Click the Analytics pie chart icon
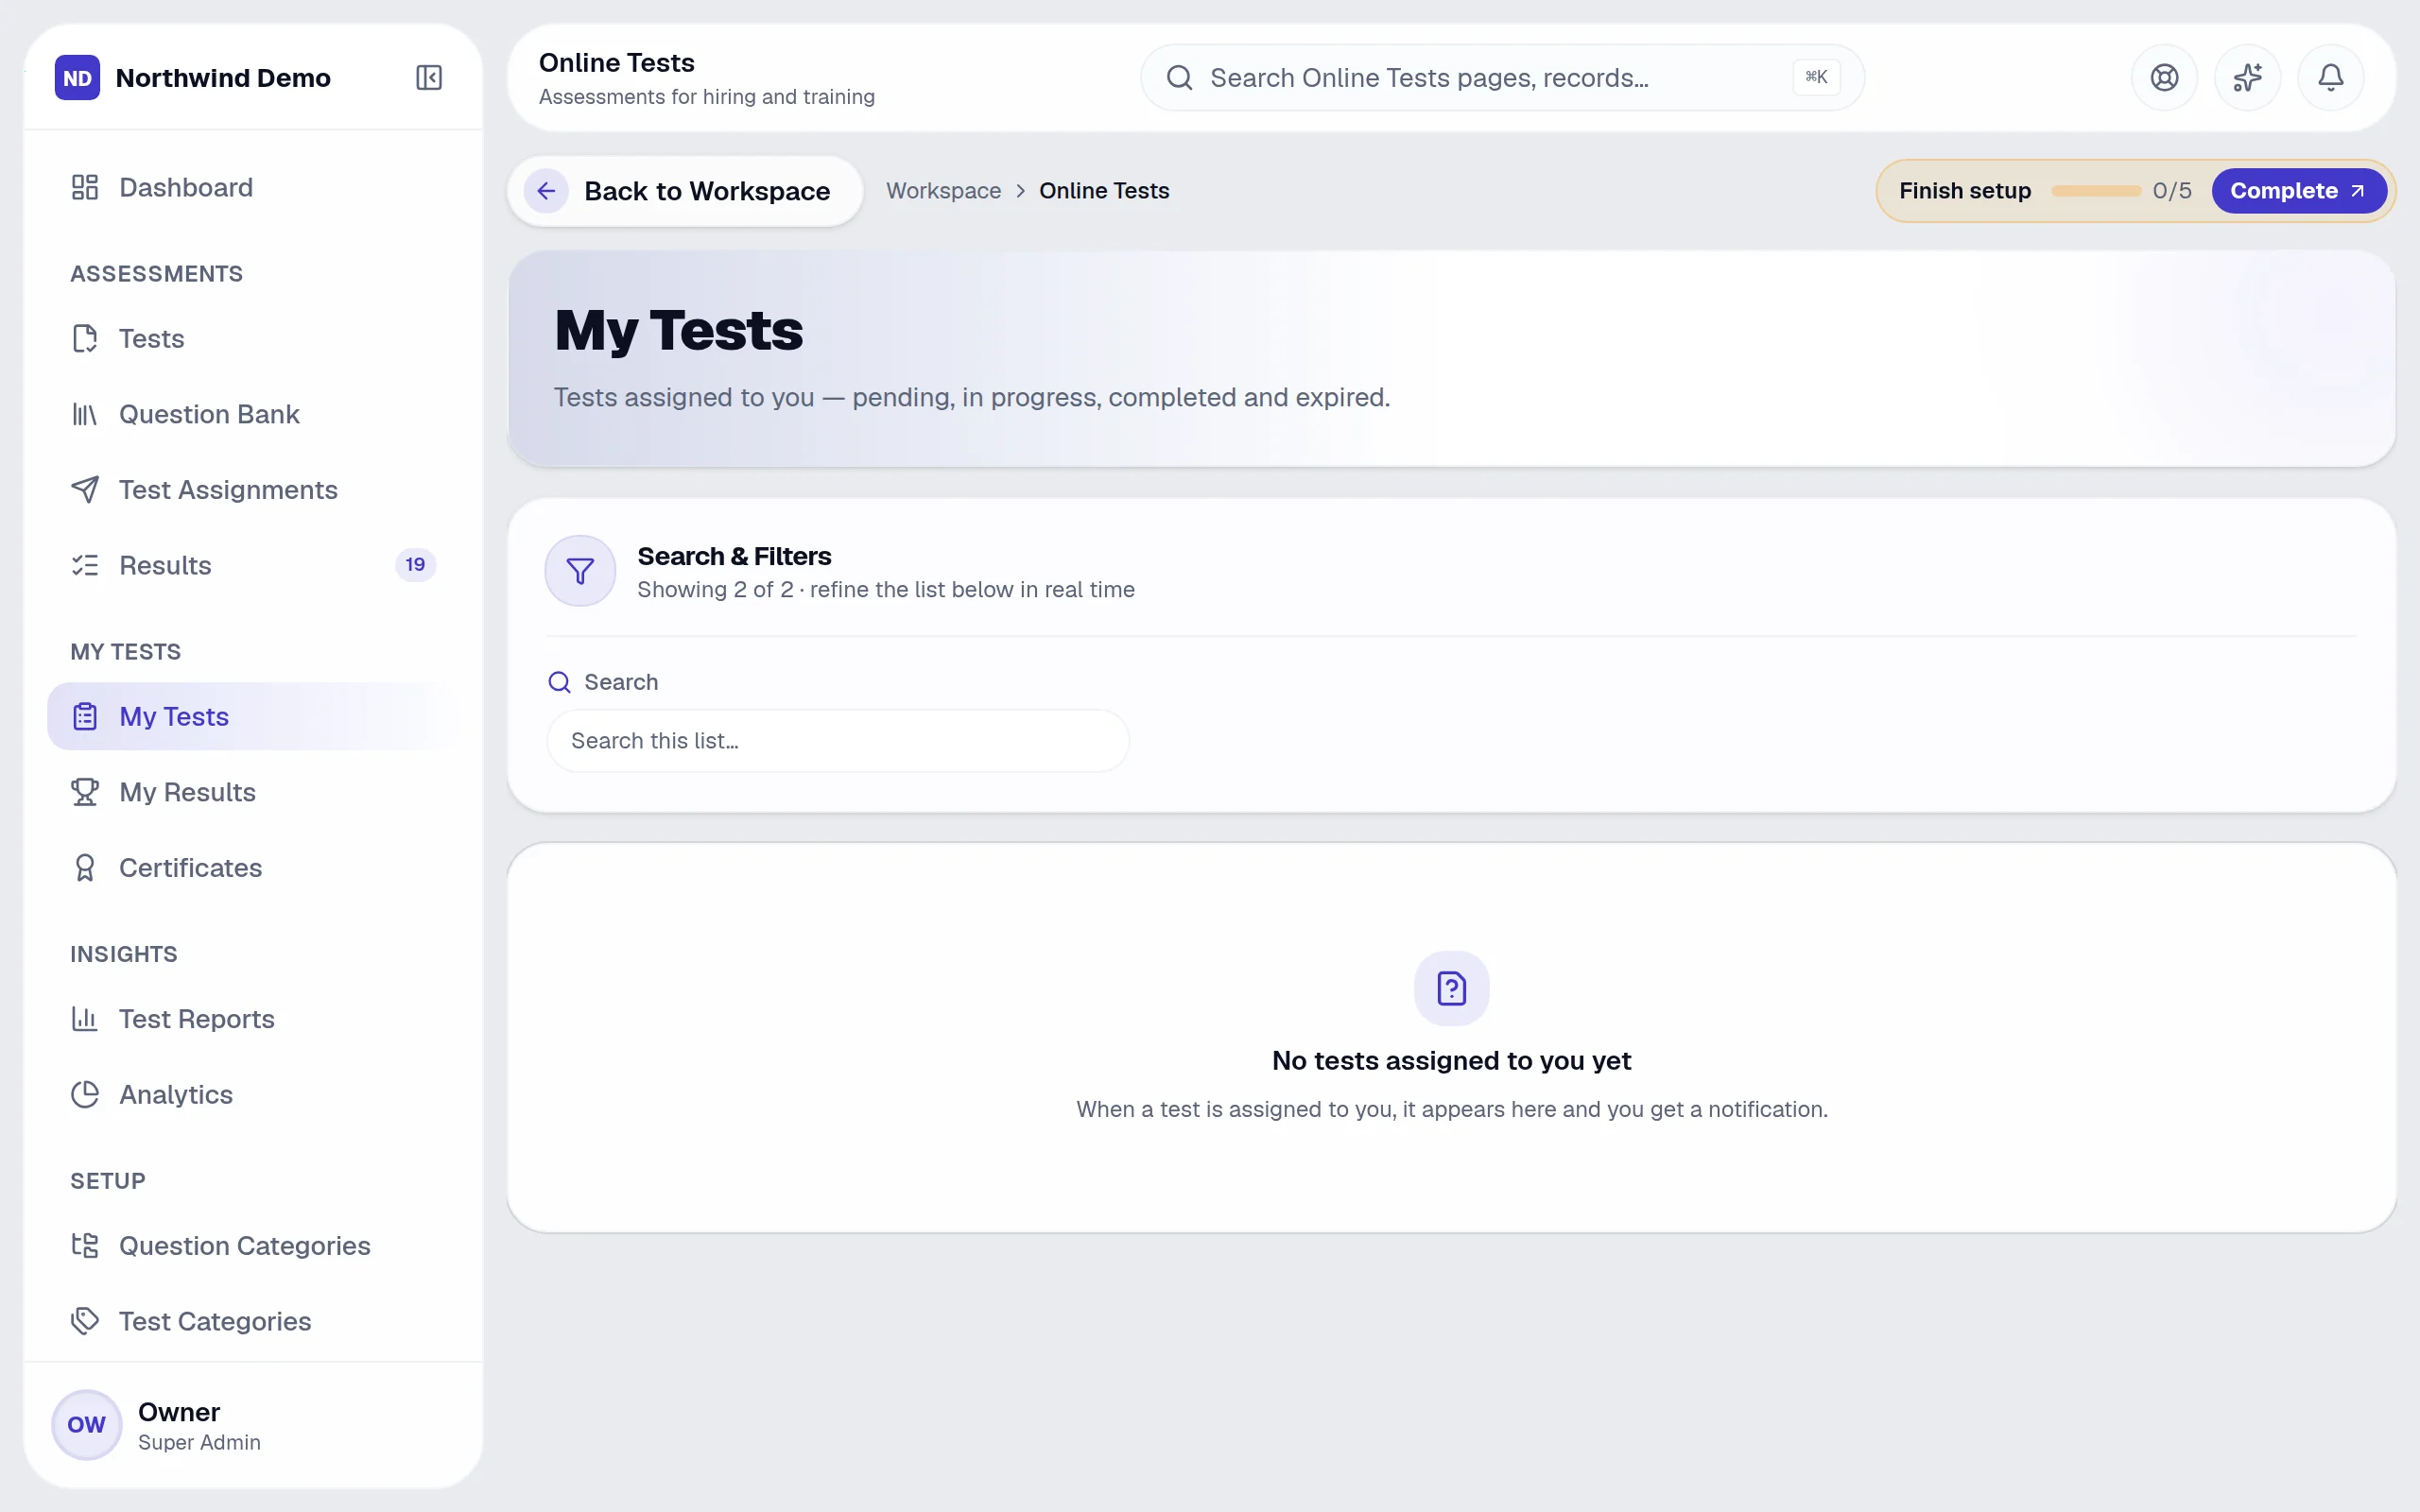This screenshot has height=1512, width=2420. (85, 1094)
